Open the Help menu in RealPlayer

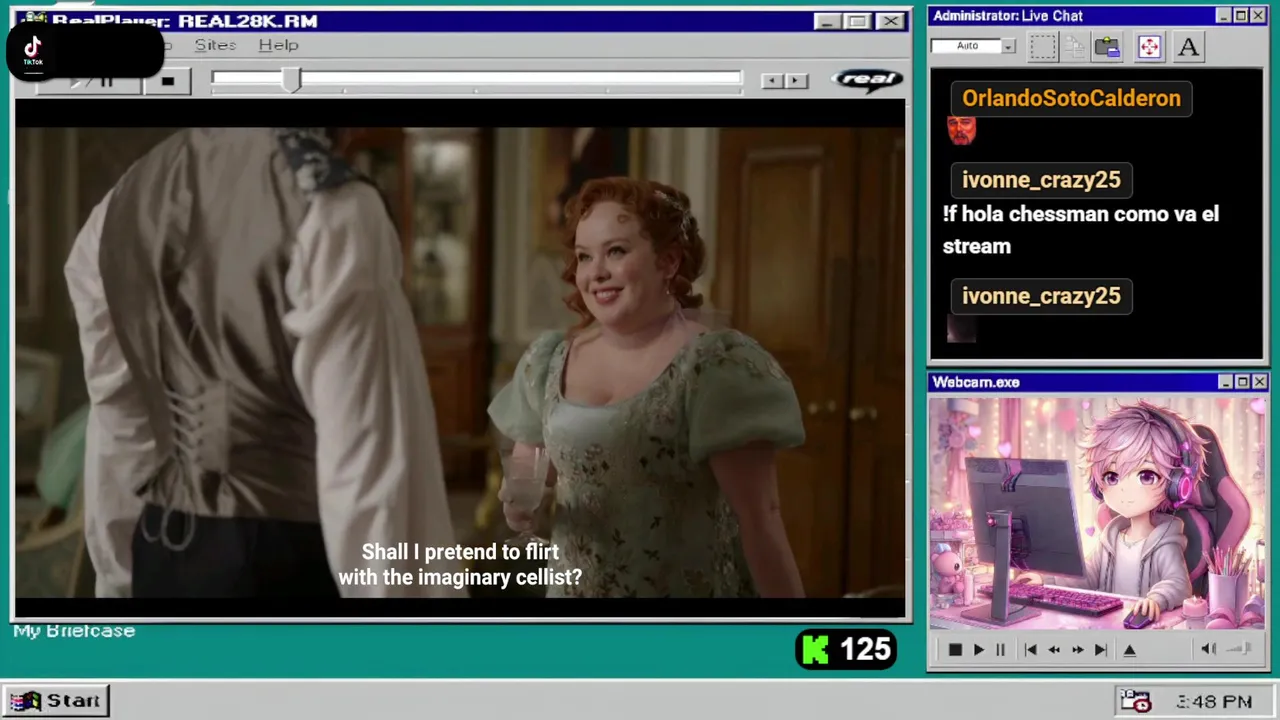[x=278, y=45]
